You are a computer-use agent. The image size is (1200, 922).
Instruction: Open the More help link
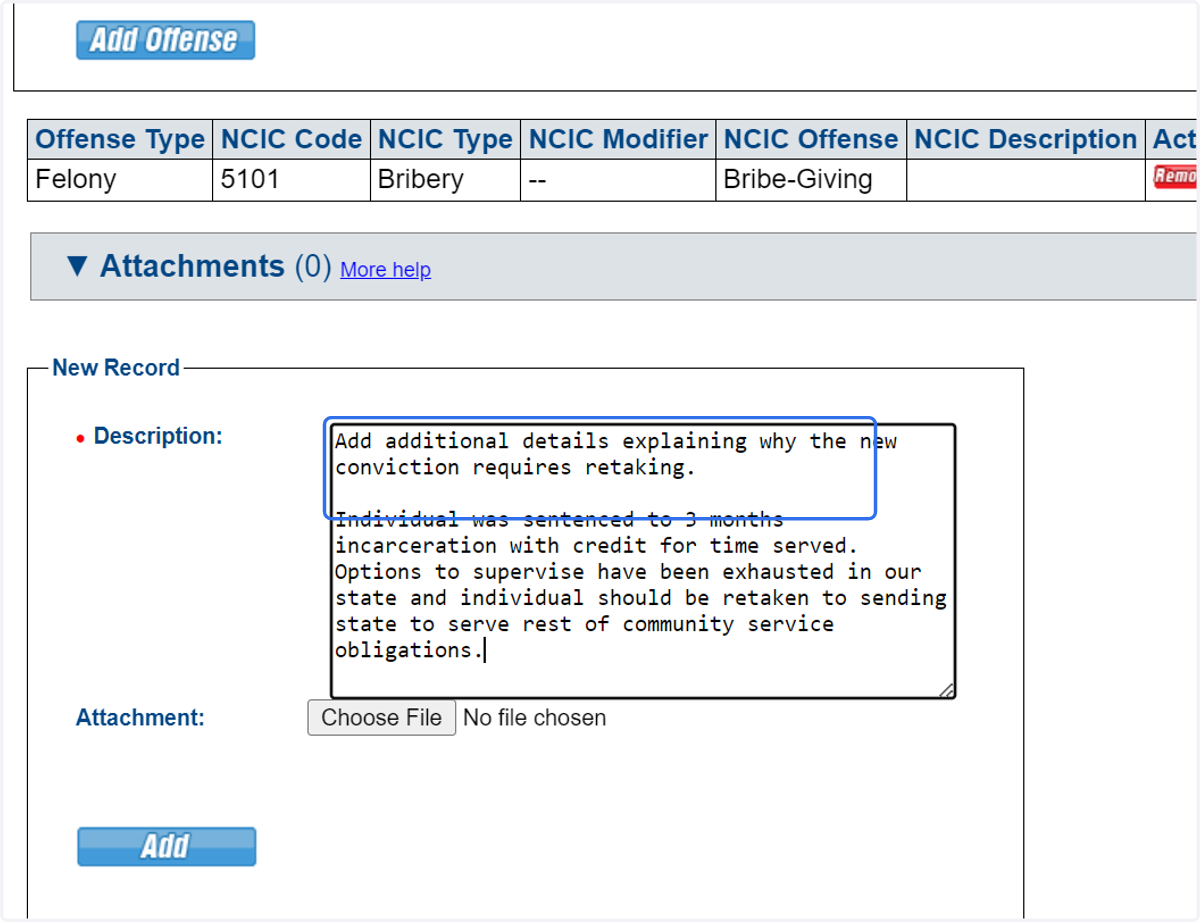point(385,270)
